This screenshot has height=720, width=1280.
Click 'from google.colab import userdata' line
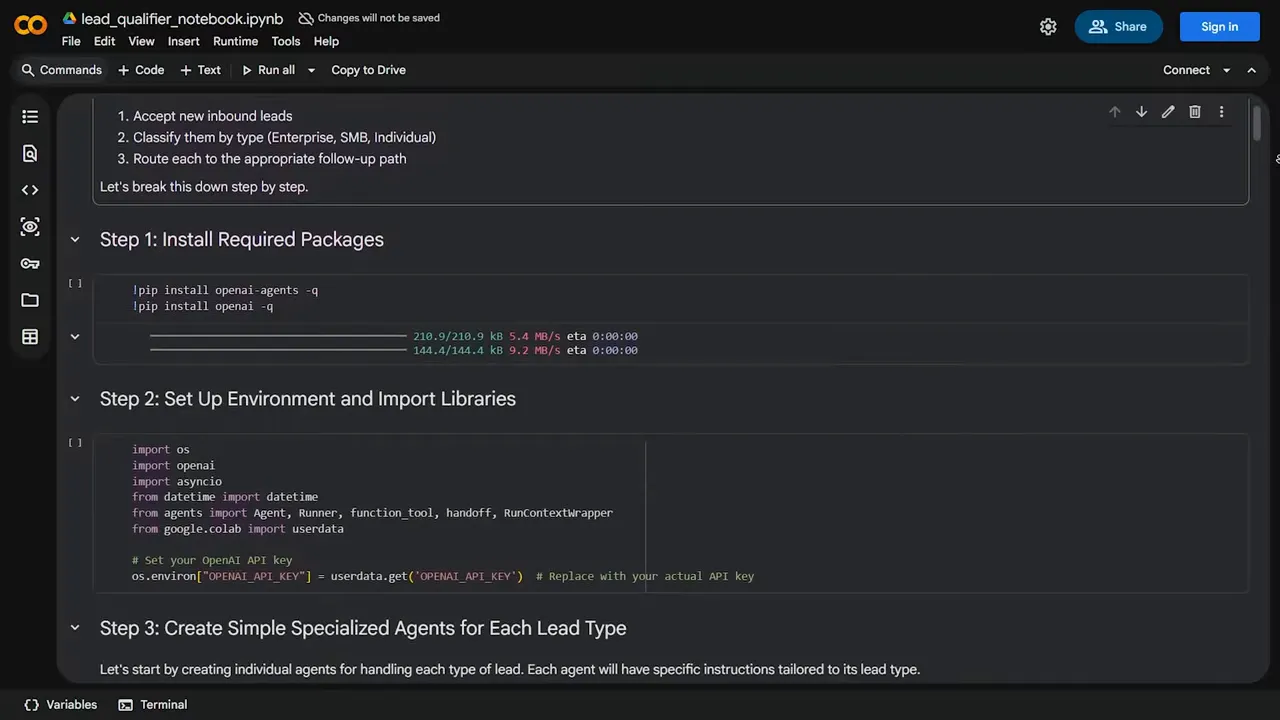[238, 528]
